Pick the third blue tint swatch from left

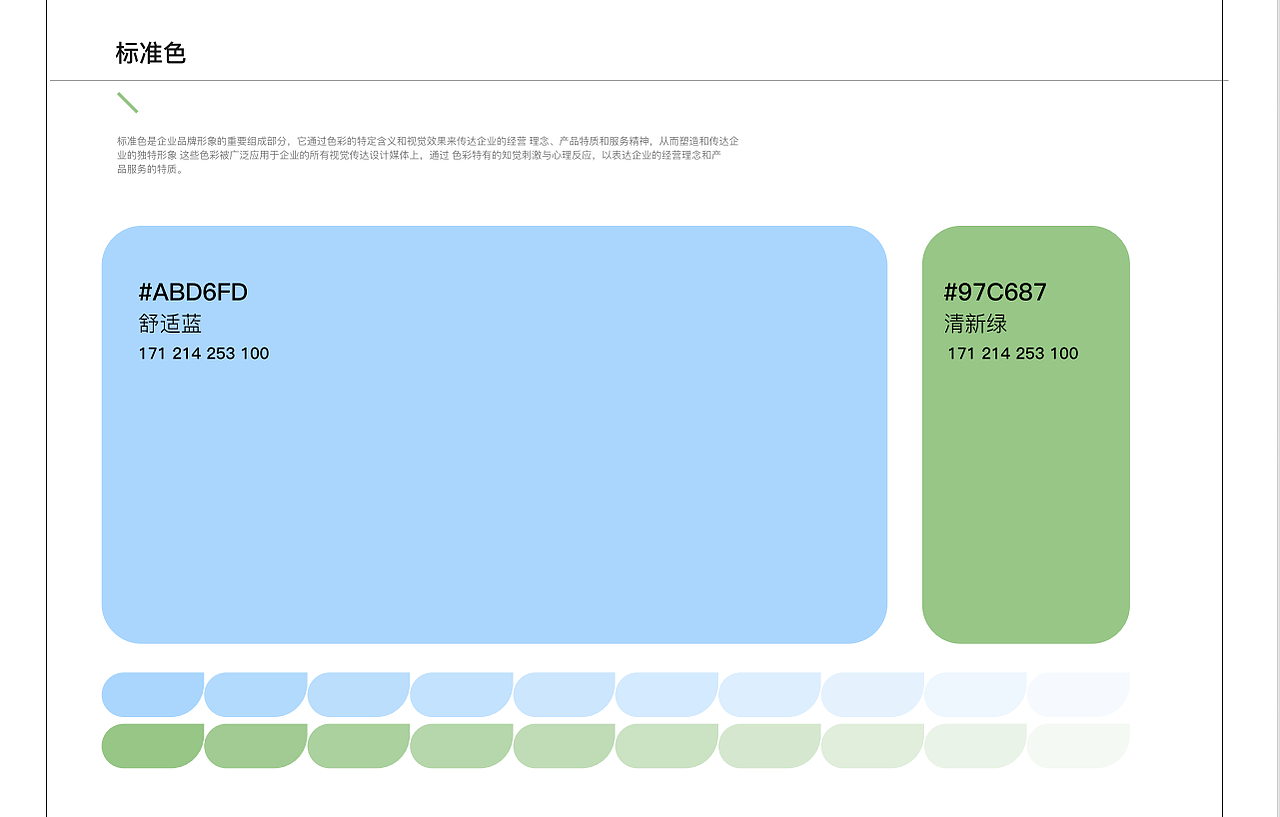click(x=359, y=694)
